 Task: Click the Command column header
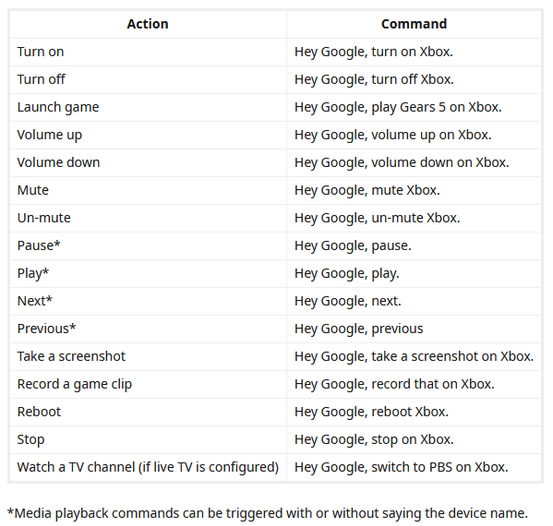click(414, 24)
